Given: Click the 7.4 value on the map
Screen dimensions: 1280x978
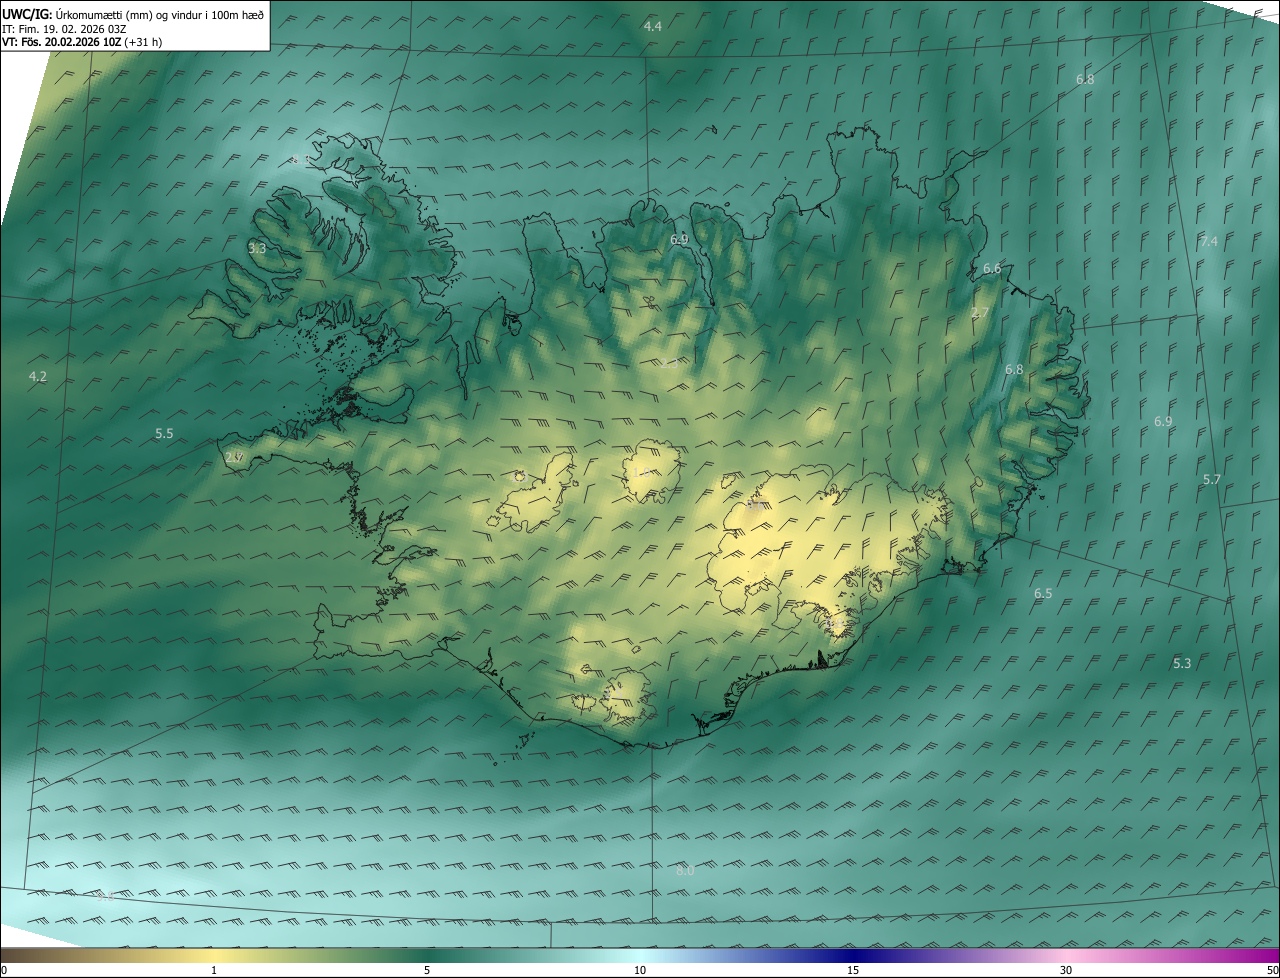Looking at the screenshot, I should pos(1209,241).
